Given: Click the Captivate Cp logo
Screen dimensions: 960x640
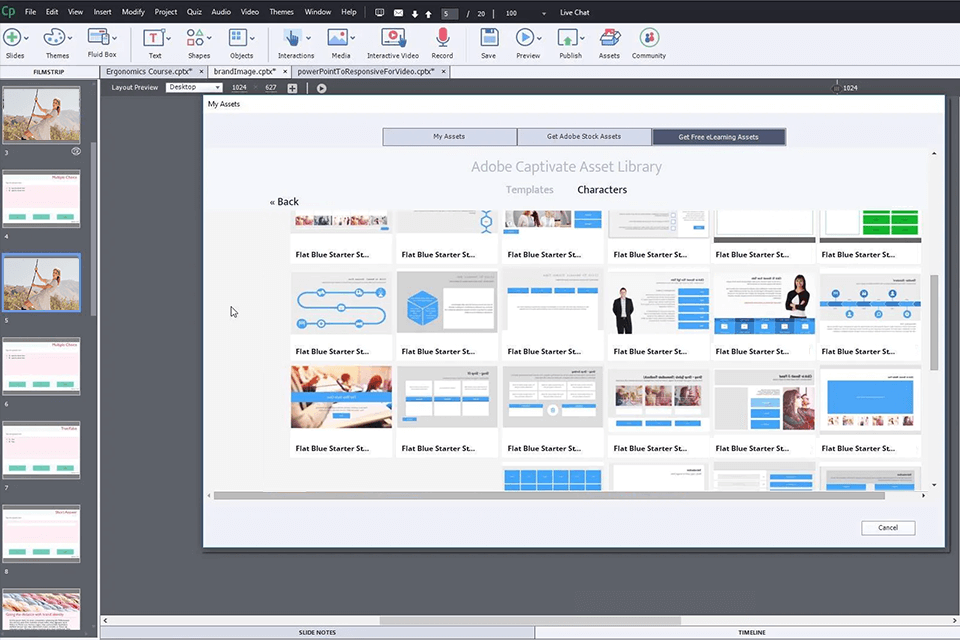Looking at the screenshot, I should (8, 12).
